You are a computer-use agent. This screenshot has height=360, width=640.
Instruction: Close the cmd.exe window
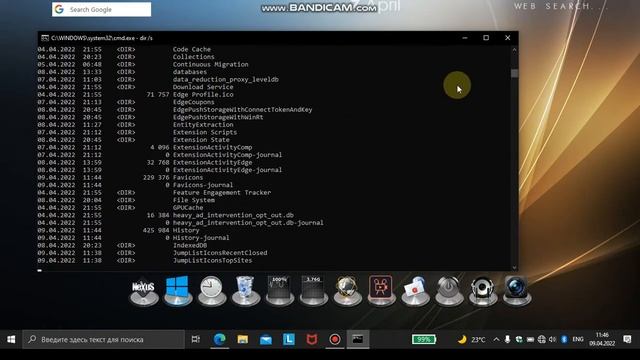[507, 38]
